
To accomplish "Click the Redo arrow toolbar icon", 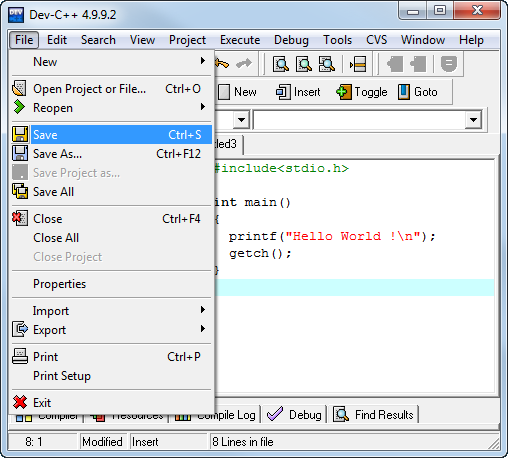I will pos(244,63).
